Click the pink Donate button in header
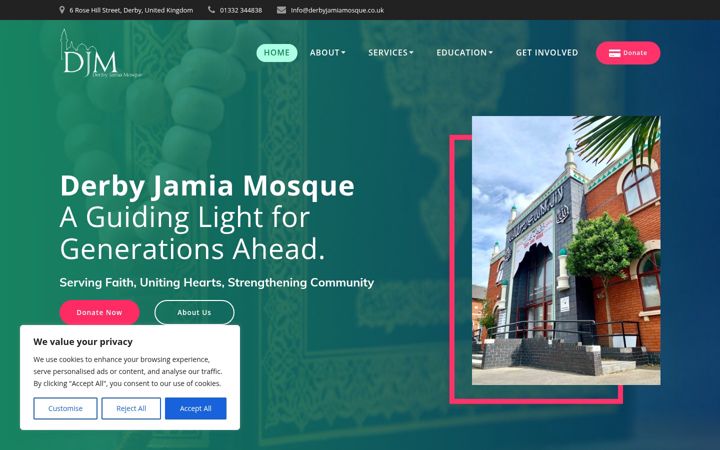Image resolution: width=720 pixels, height=450 pixels. coord(628,53)
